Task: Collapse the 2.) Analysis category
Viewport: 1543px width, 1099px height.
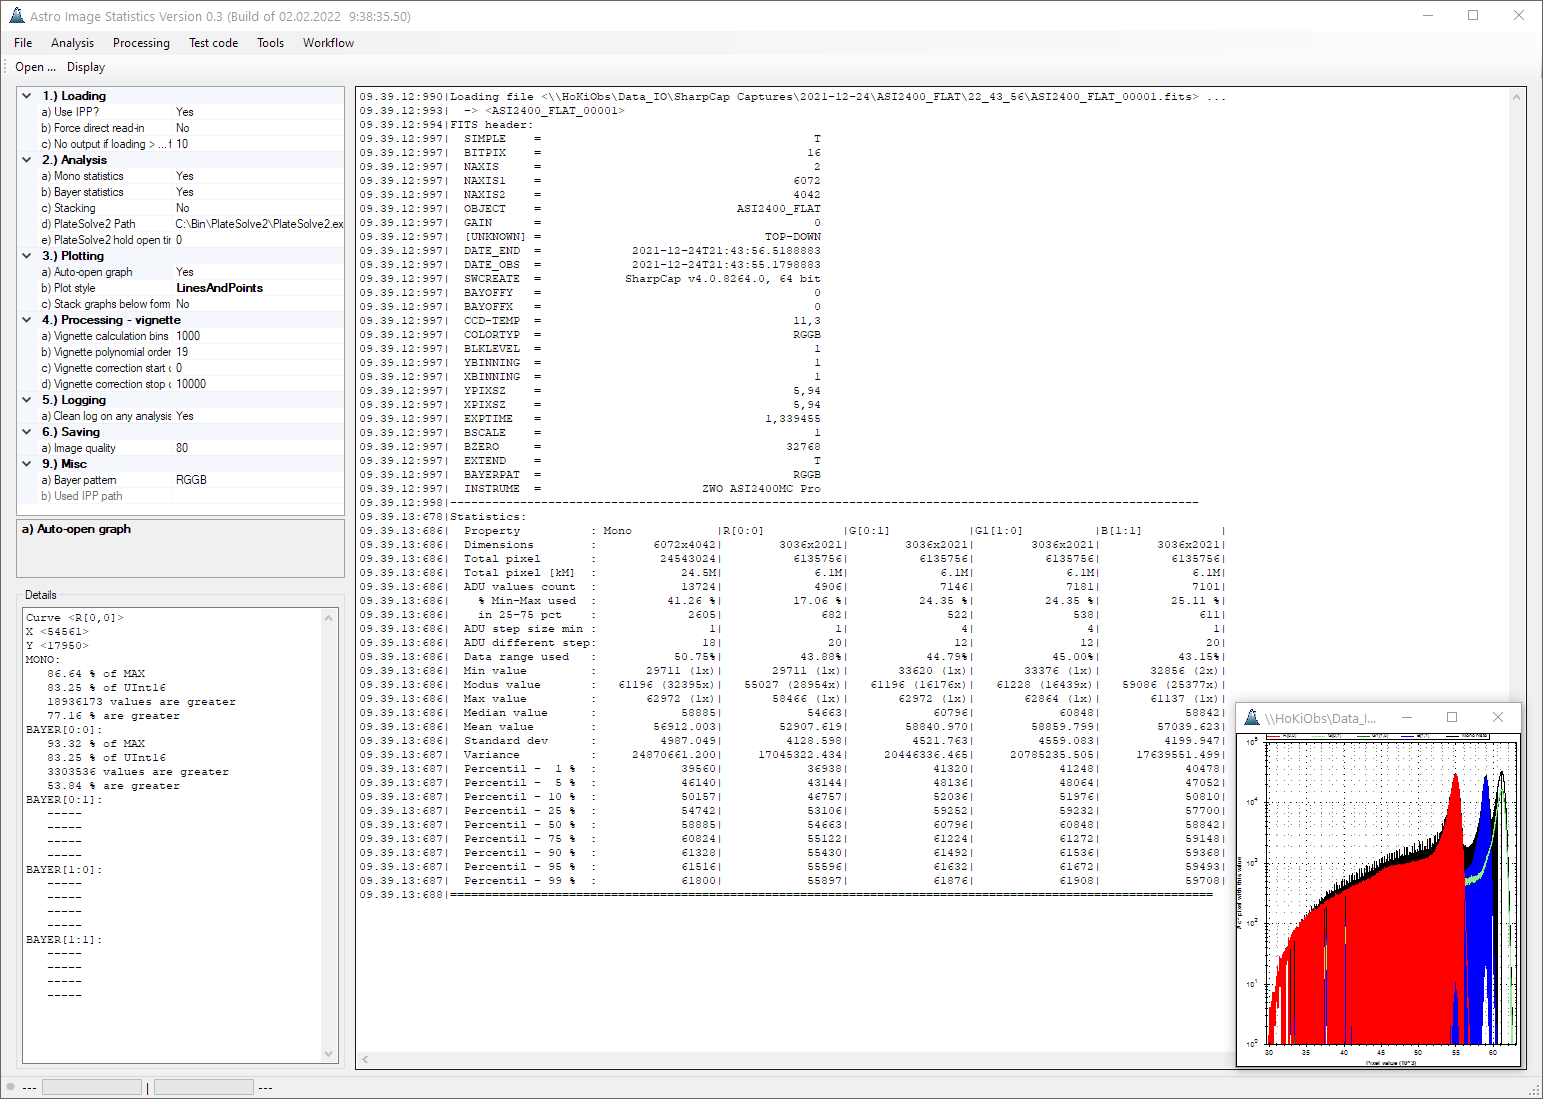Action: pyautogui.click(x=27, y=160)
